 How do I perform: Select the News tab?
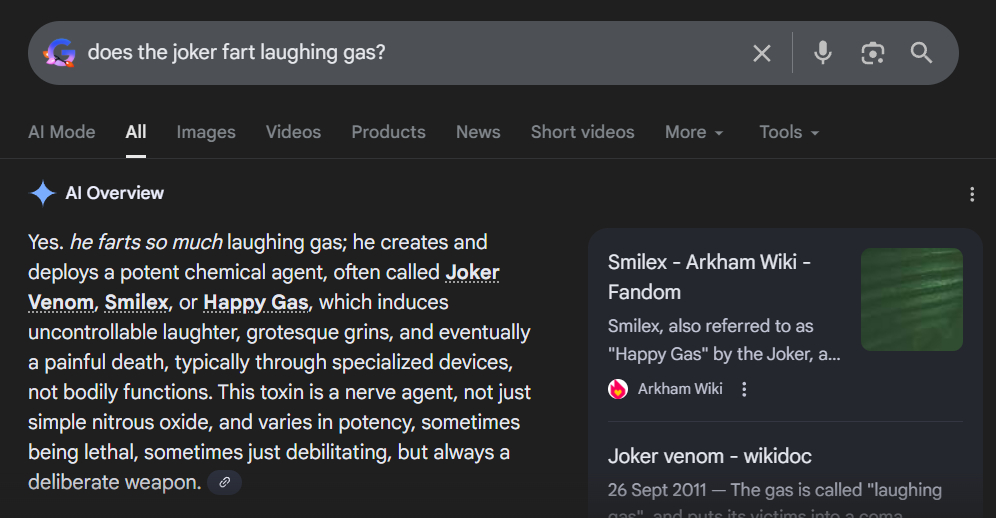click(x=478, y=132)
